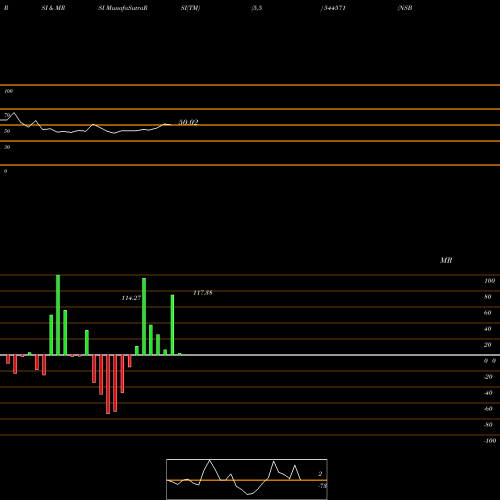Click the MR axis label "80"
500x500 pixels.
(488, 297)
